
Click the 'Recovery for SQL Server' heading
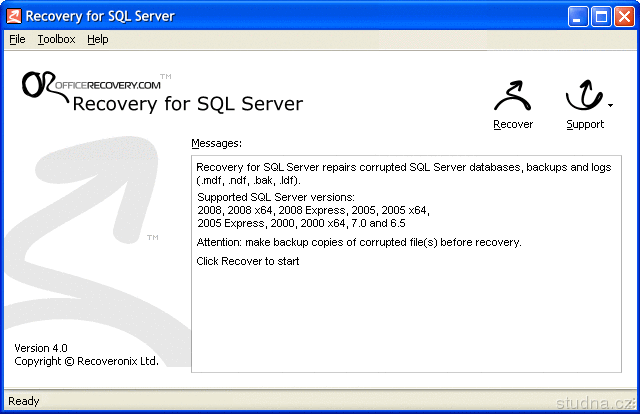pyautogui.click(x=188, y=104)
